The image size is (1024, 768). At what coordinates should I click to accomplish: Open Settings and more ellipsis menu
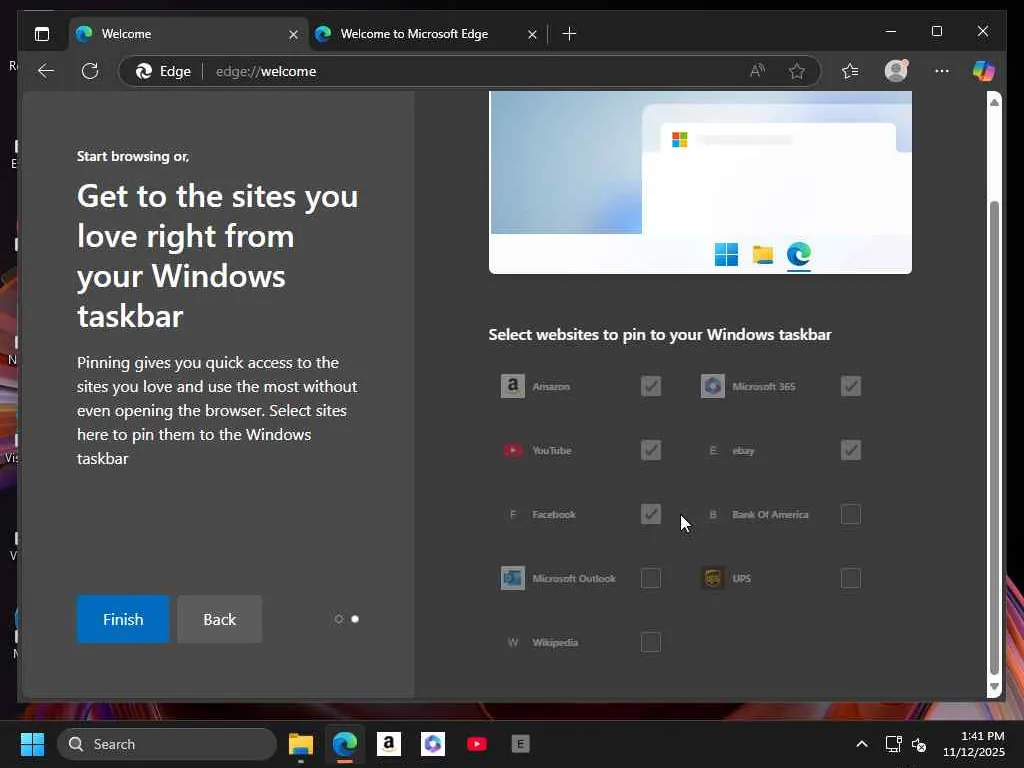[942, 71]
